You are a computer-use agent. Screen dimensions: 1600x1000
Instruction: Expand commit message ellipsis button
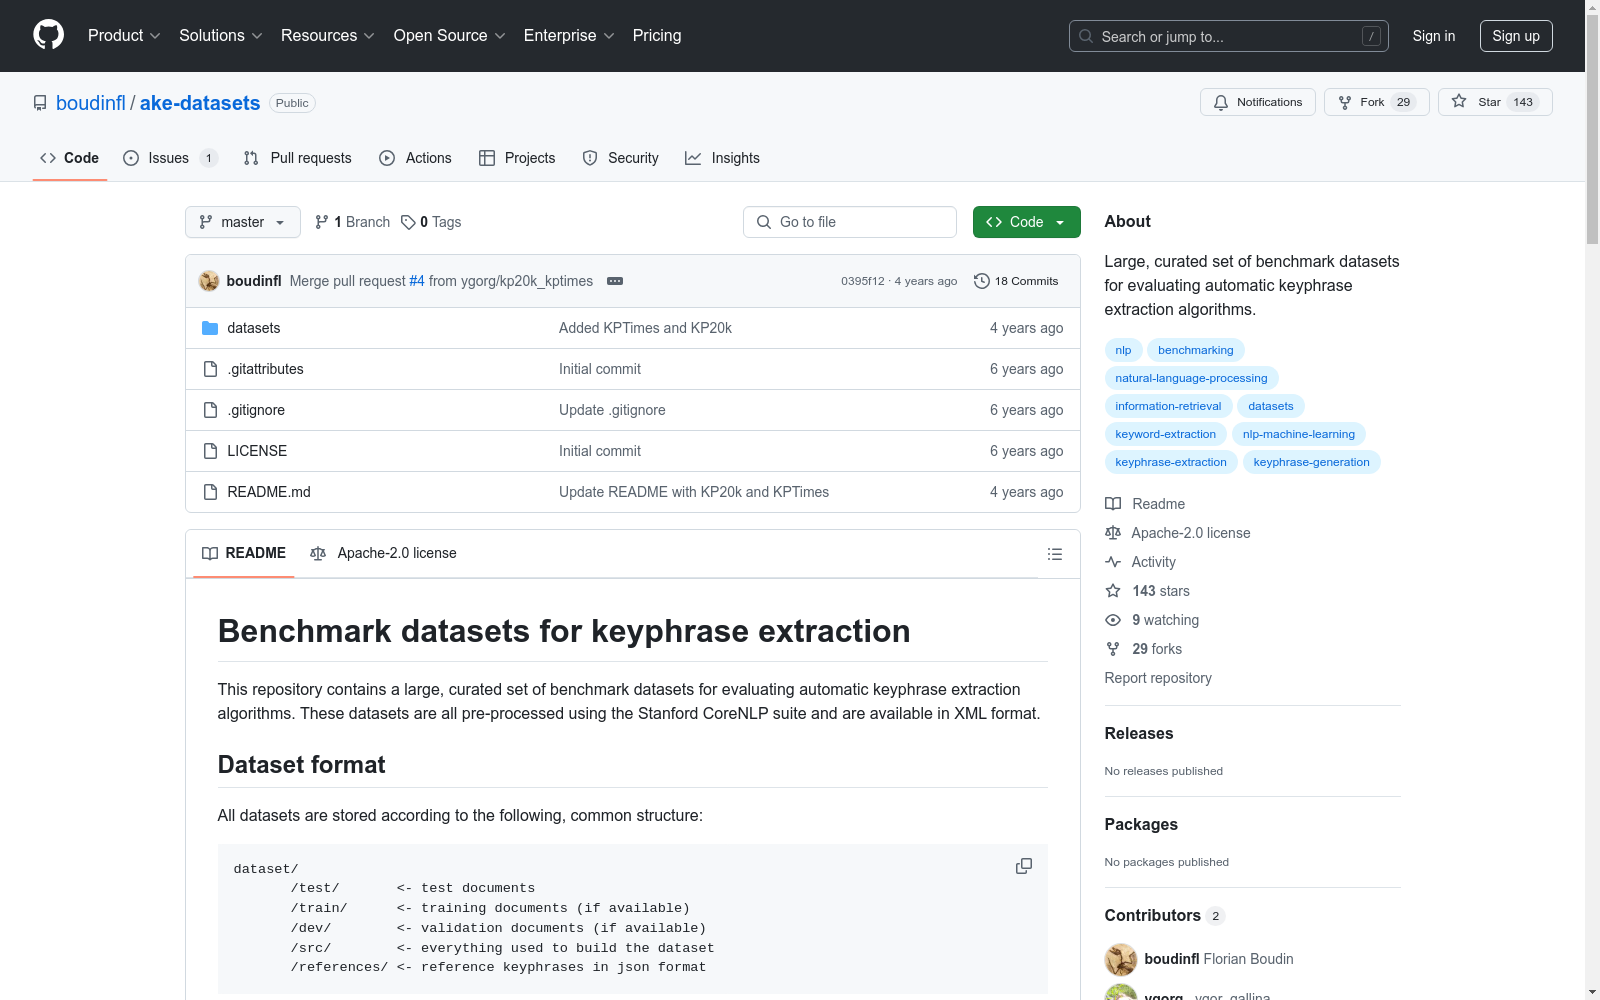(x=615, y=281)
